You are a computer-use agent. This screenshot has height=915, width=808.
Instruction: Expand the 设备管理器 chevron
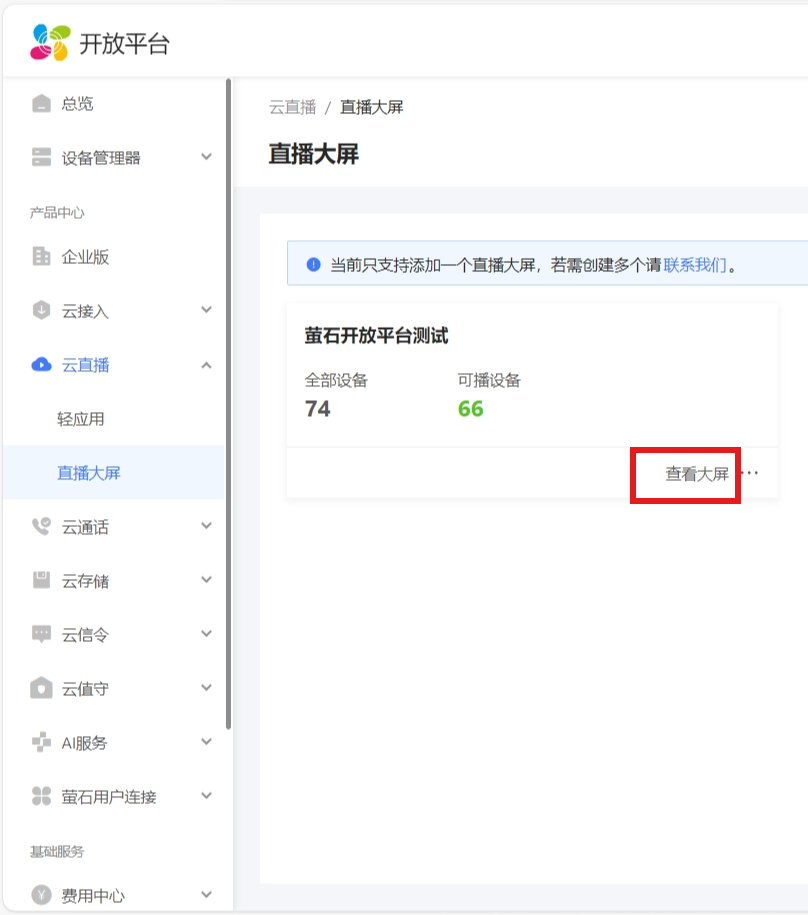click(207, 157)
